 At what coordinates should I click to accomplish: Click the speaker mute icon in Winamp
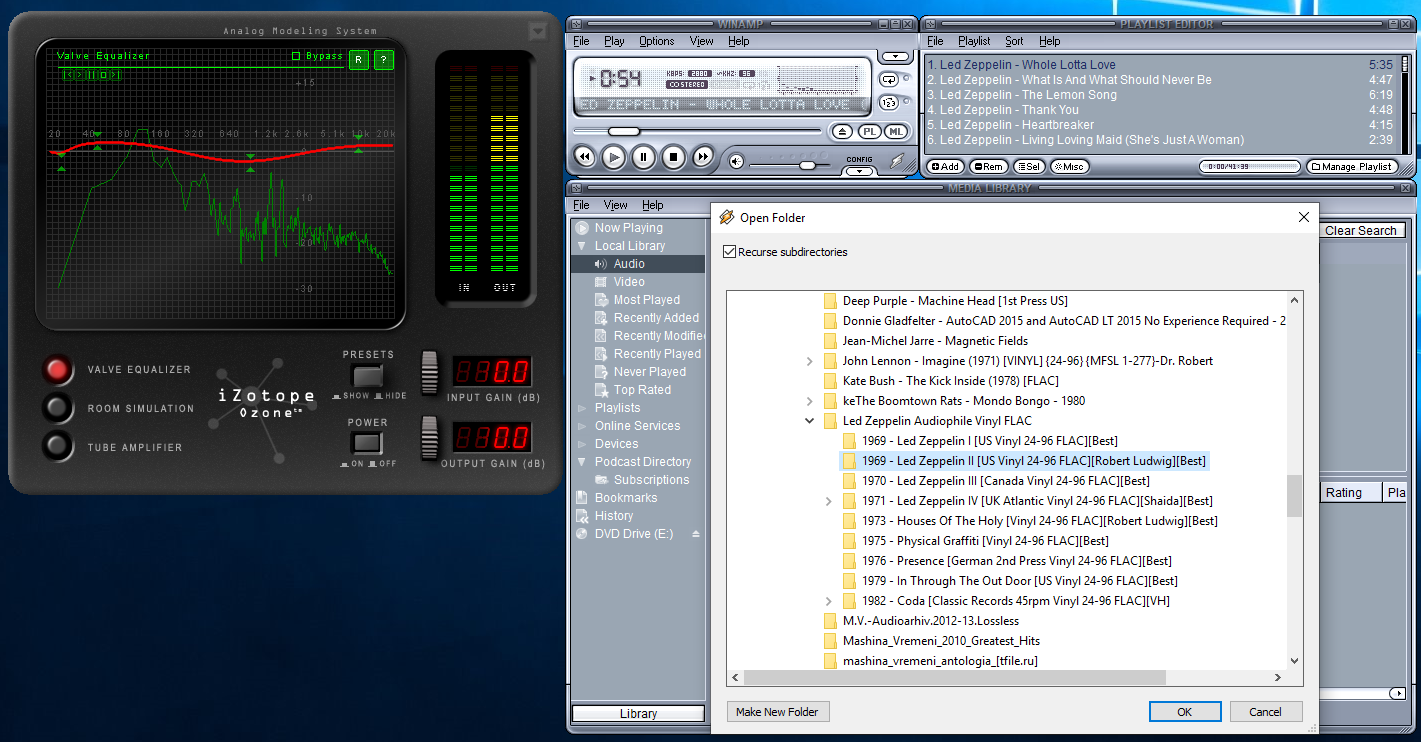pyautogui.click(x=736, y=161)
